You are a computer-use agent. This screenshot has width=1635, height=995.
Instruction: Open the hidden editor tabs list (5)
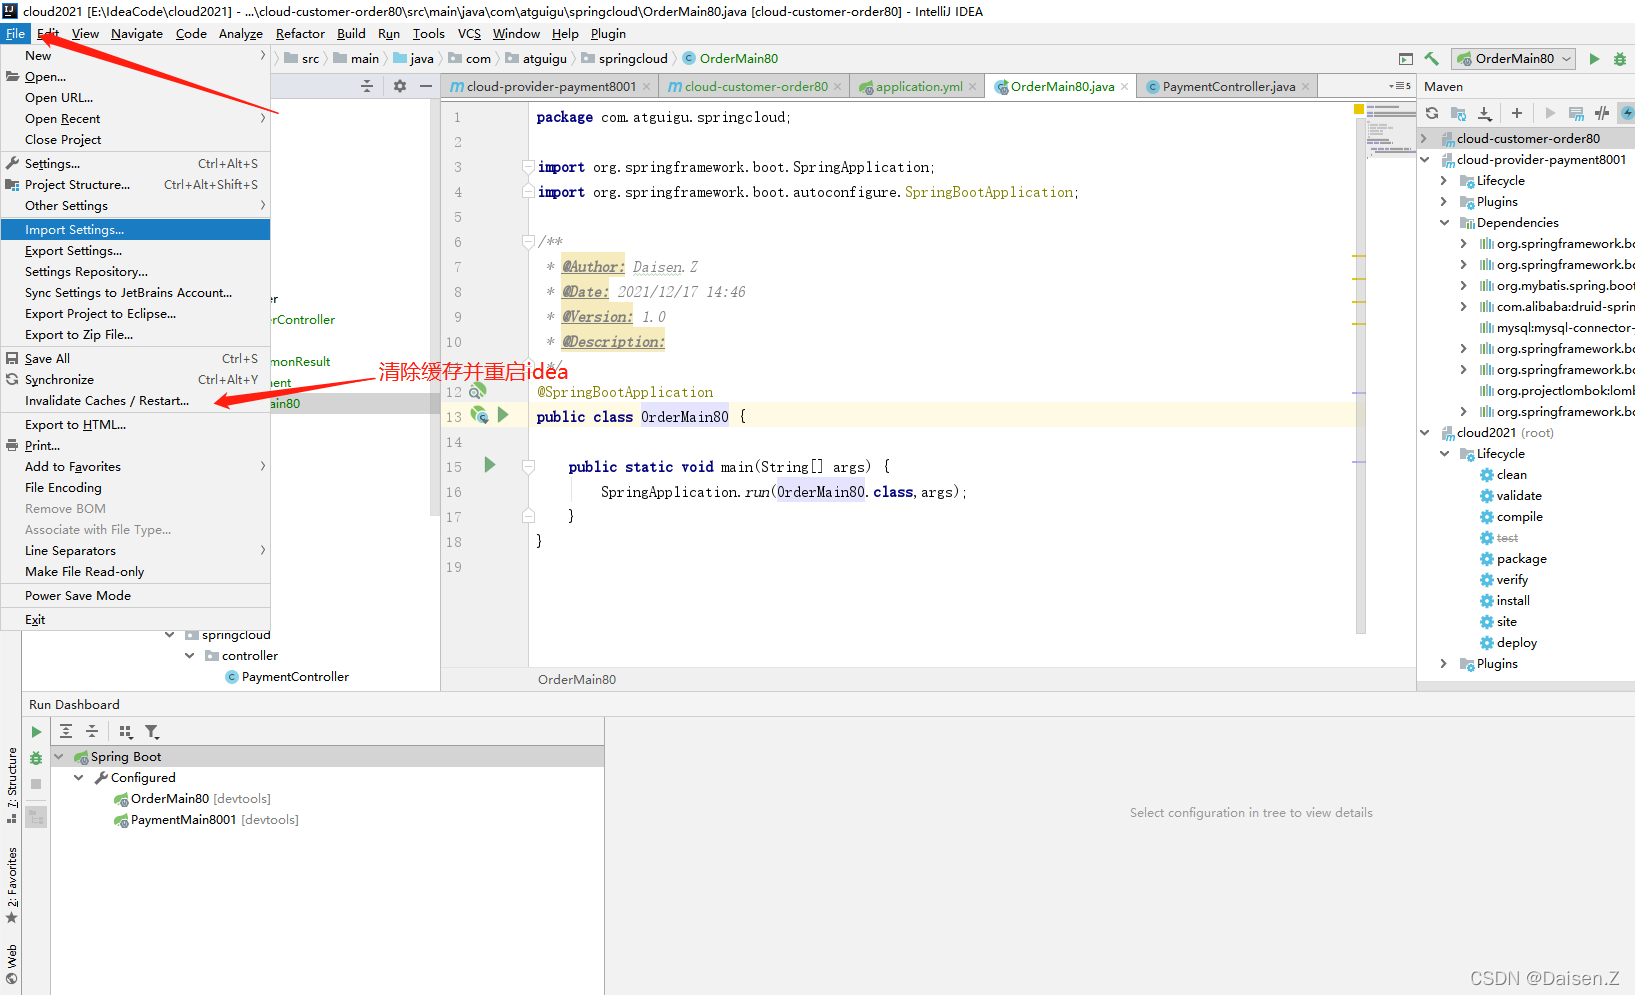click(1400, 86)
